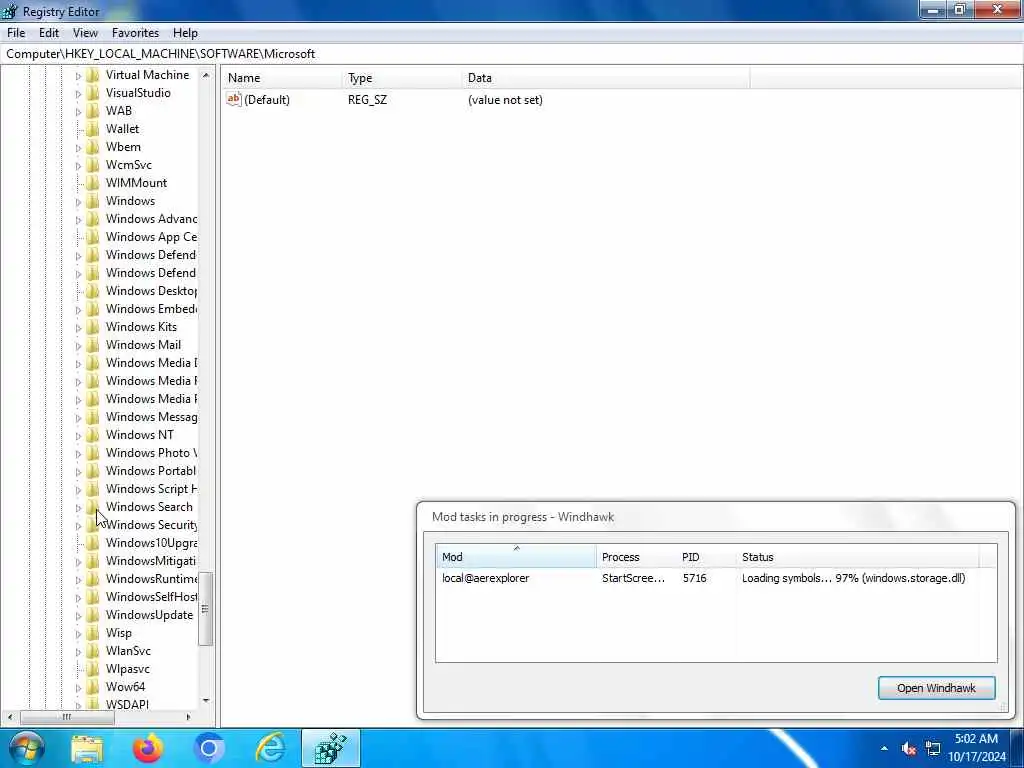Viewport: 1024px width, 768px height.
Task: Expand the Windows Search key
Action: (78, 507)
